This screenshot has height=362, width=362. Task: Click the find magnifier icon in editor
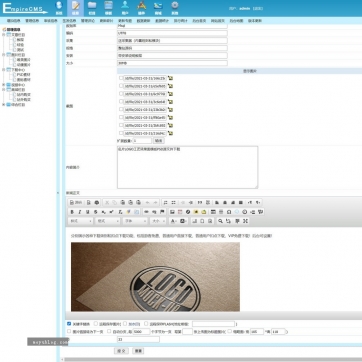point(220,221)
